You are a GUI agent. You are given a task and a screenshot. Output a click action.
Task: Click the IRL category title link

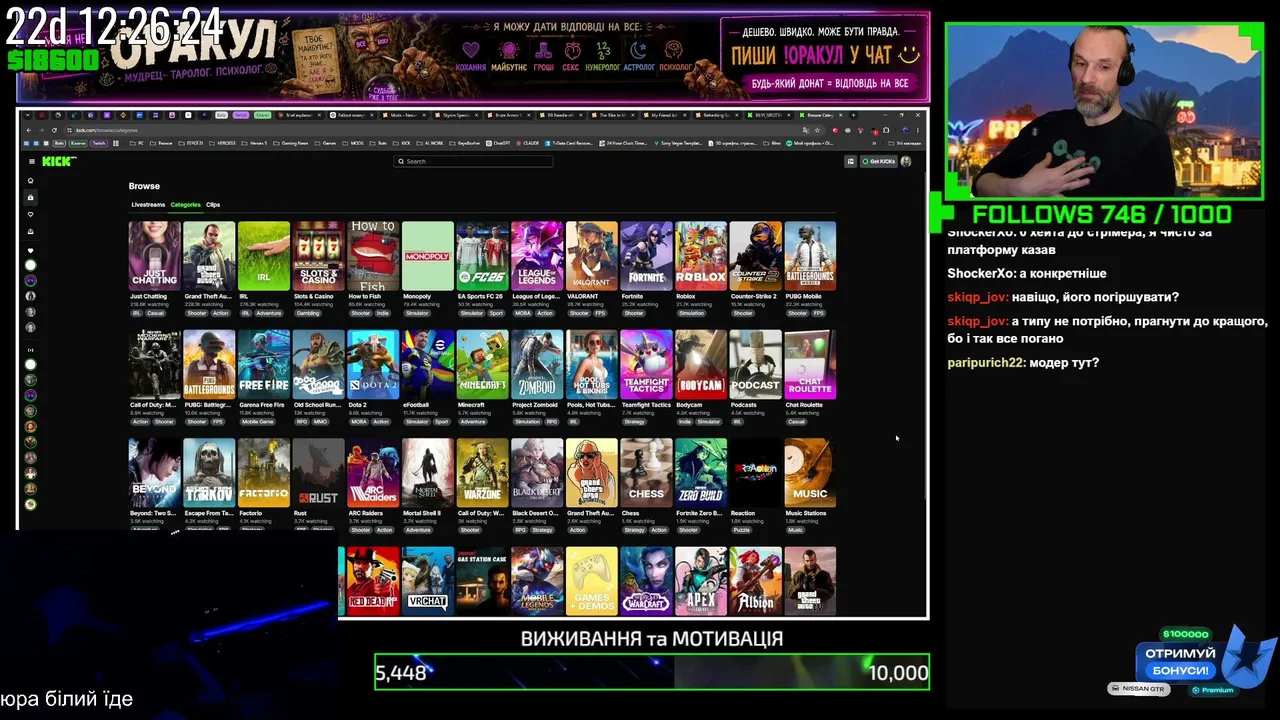pos(243,296)
